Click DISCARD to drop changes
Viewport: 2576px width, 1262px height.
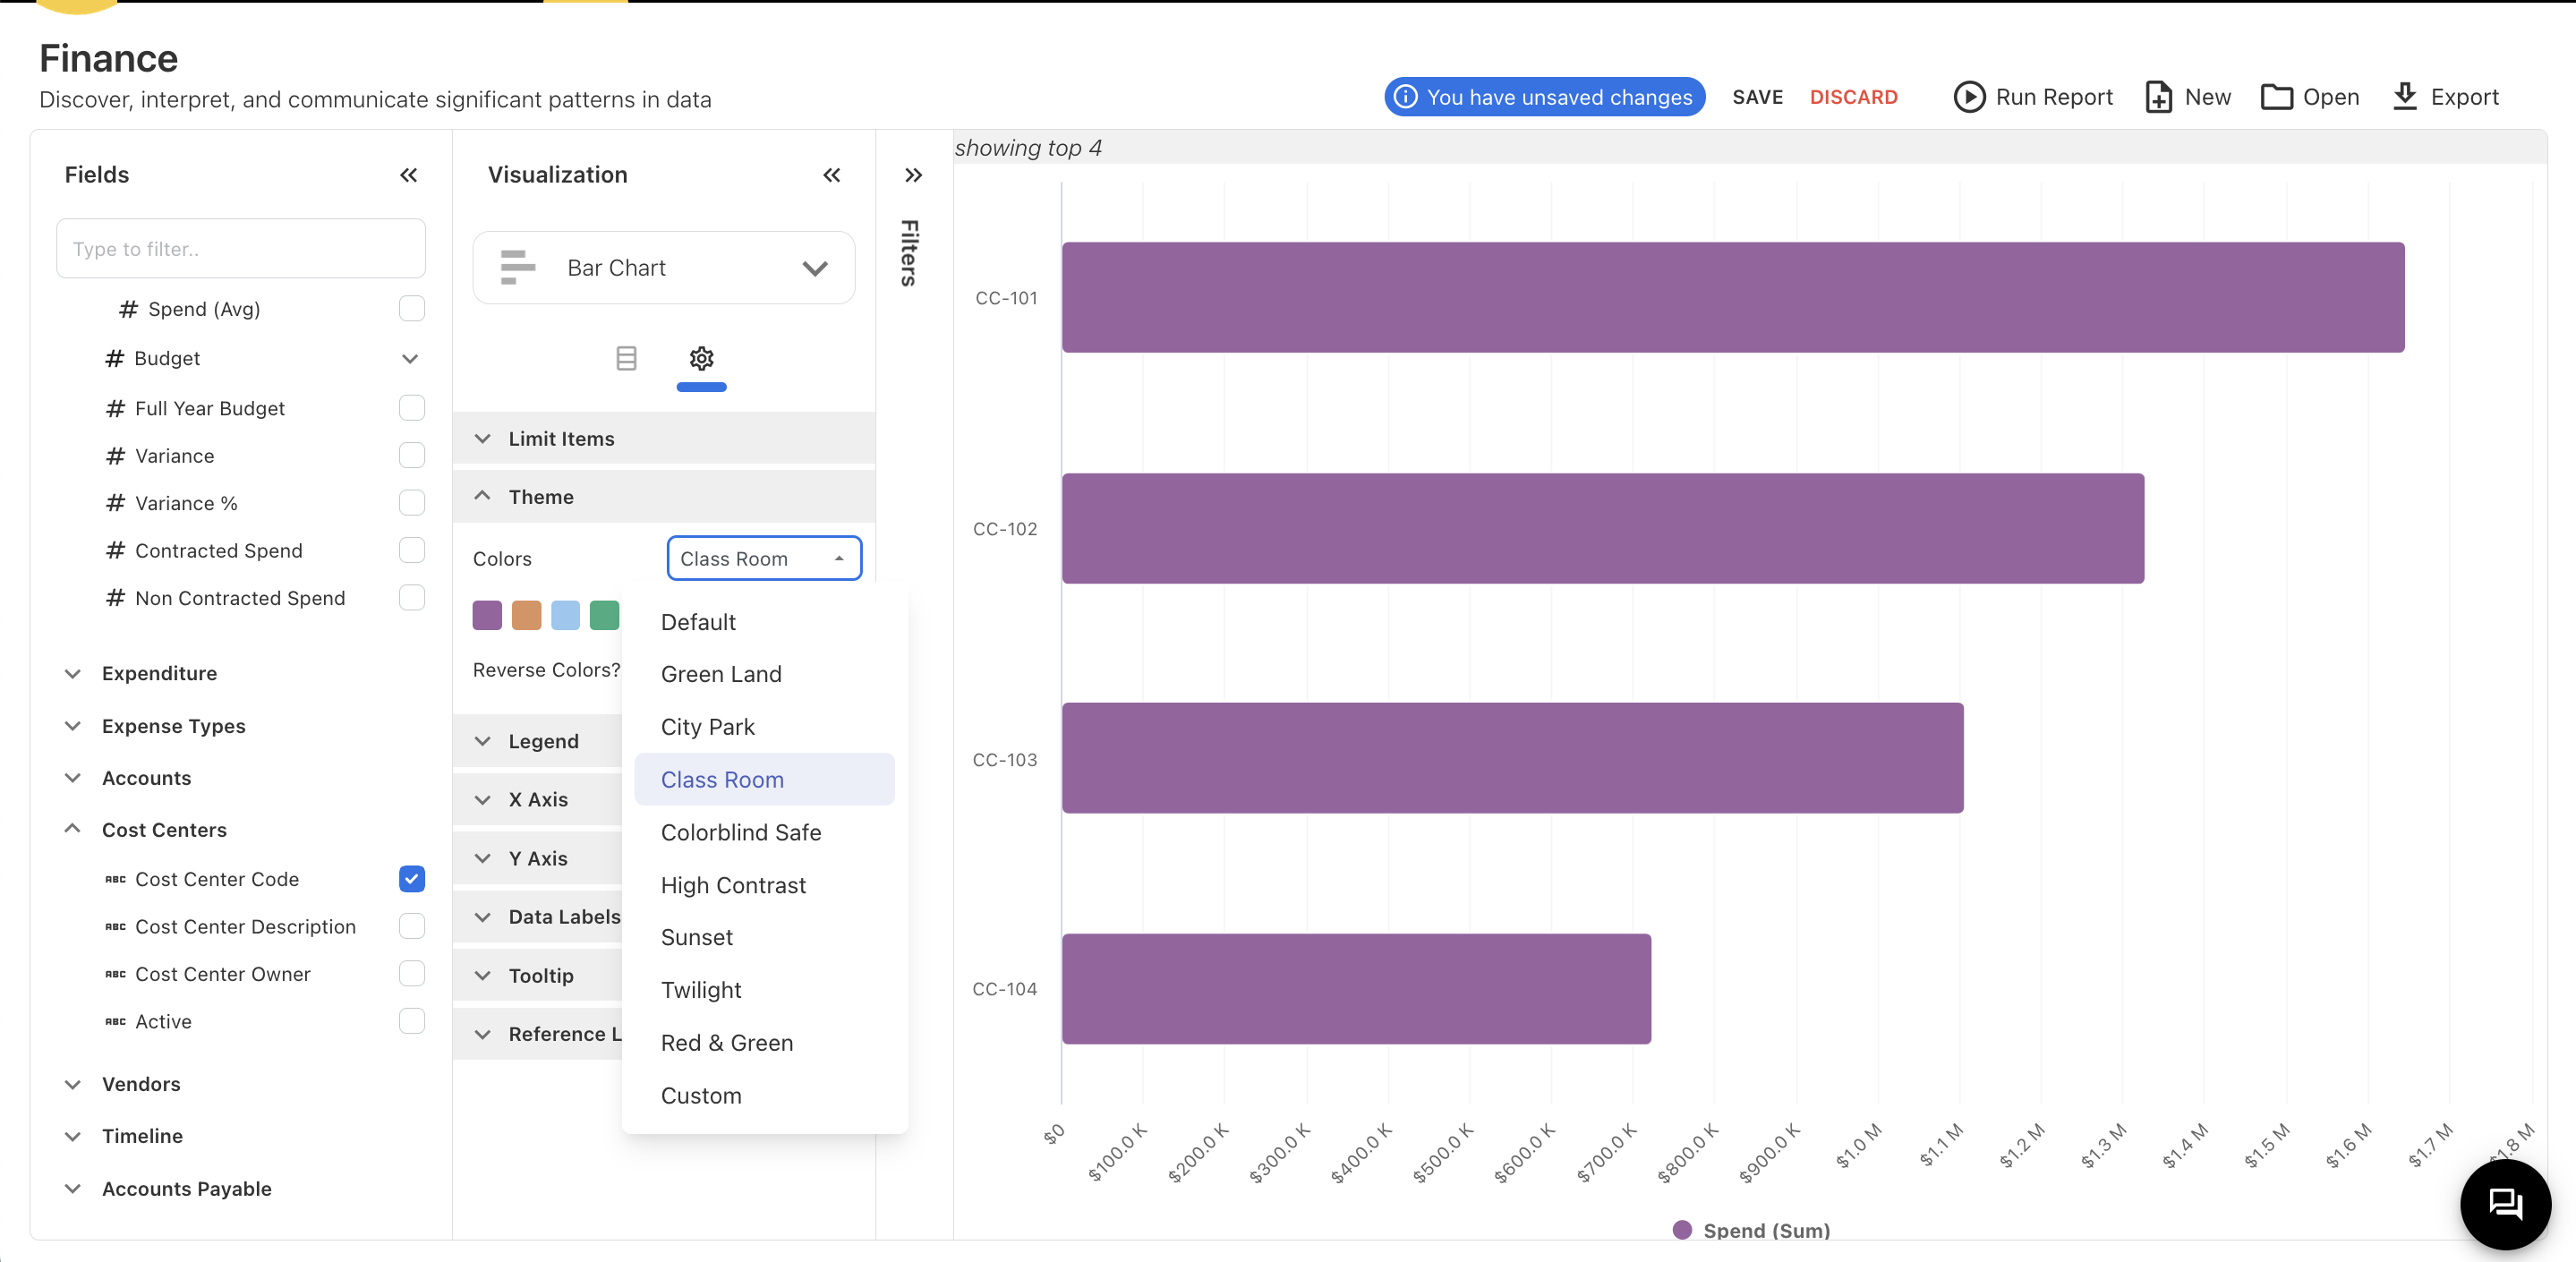(1853, 97)
